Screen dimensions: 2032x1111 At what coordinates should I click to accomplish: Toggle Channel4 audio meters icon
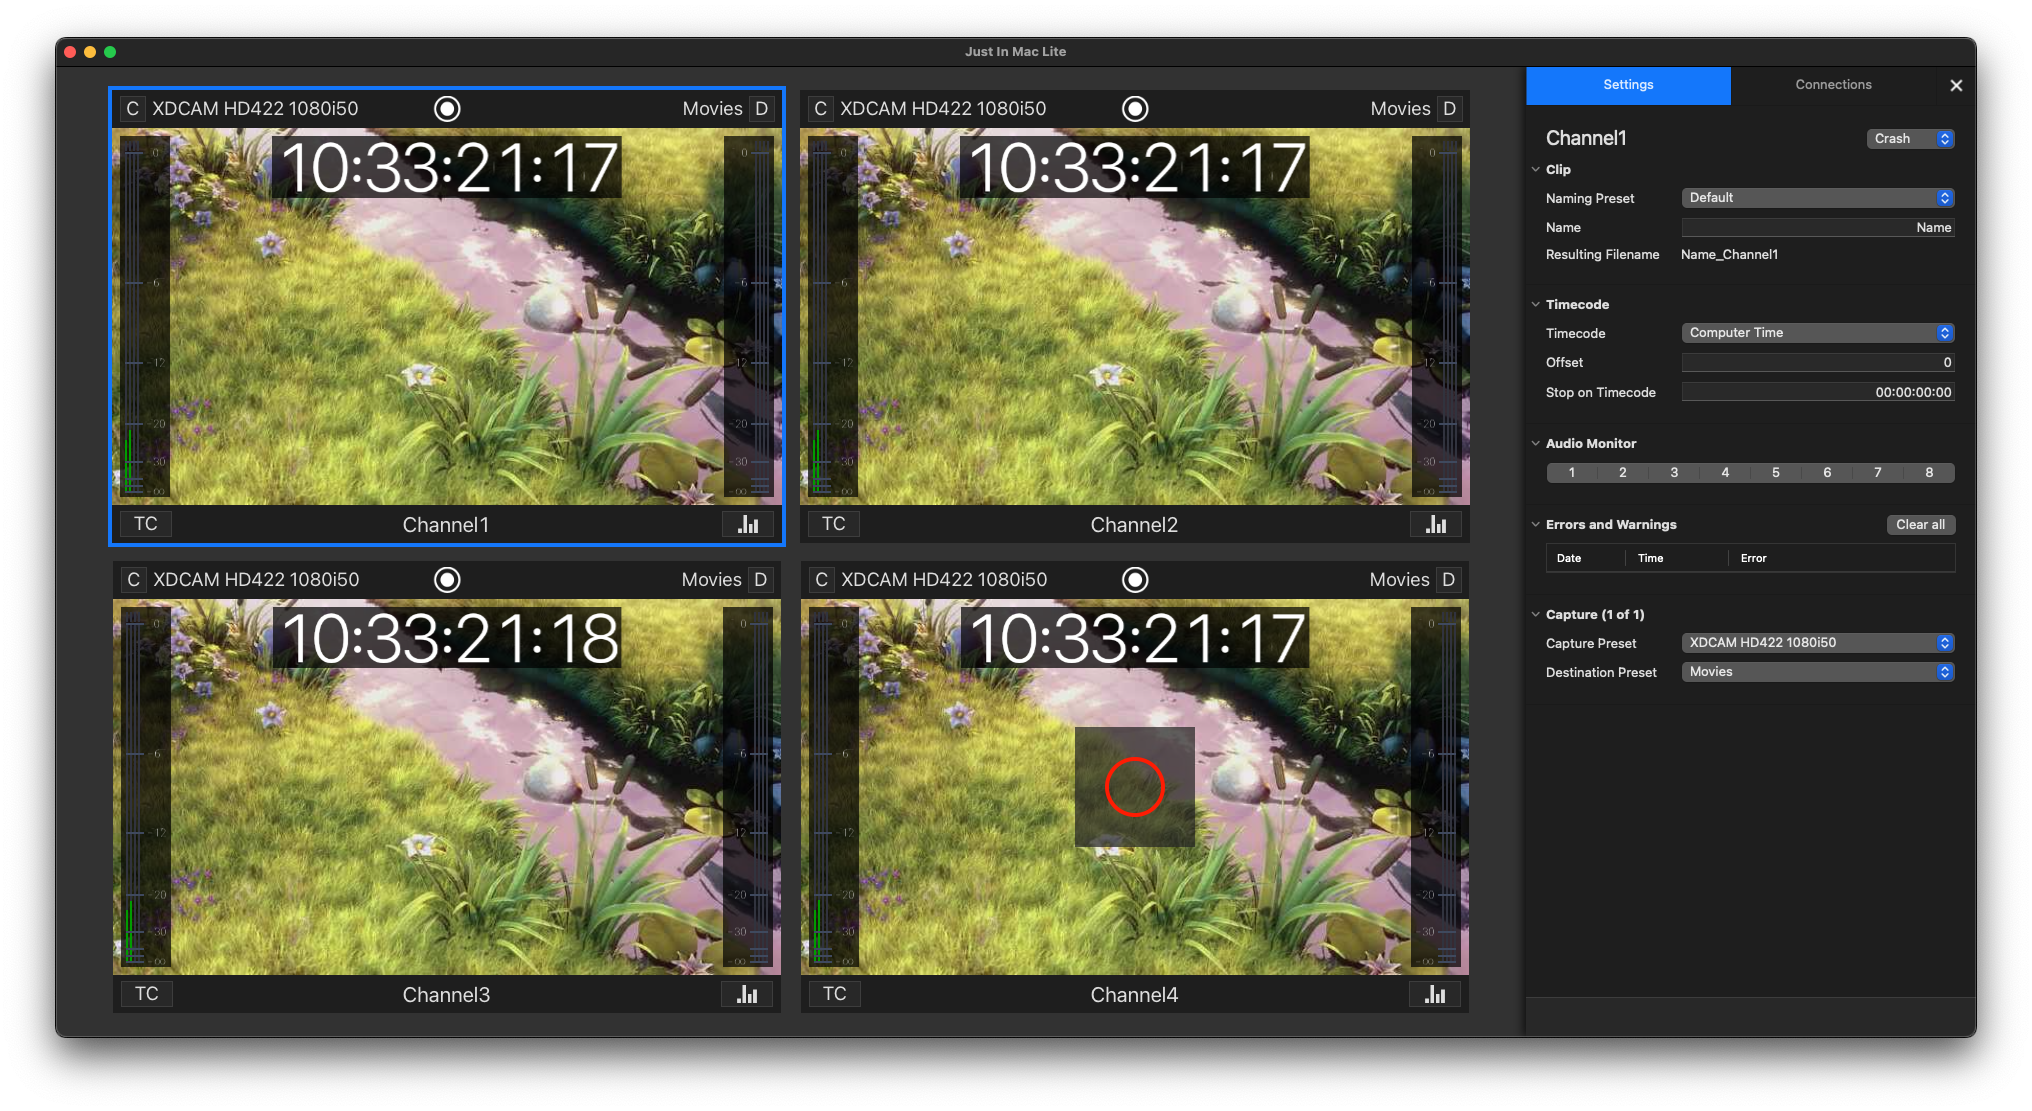1435,994
